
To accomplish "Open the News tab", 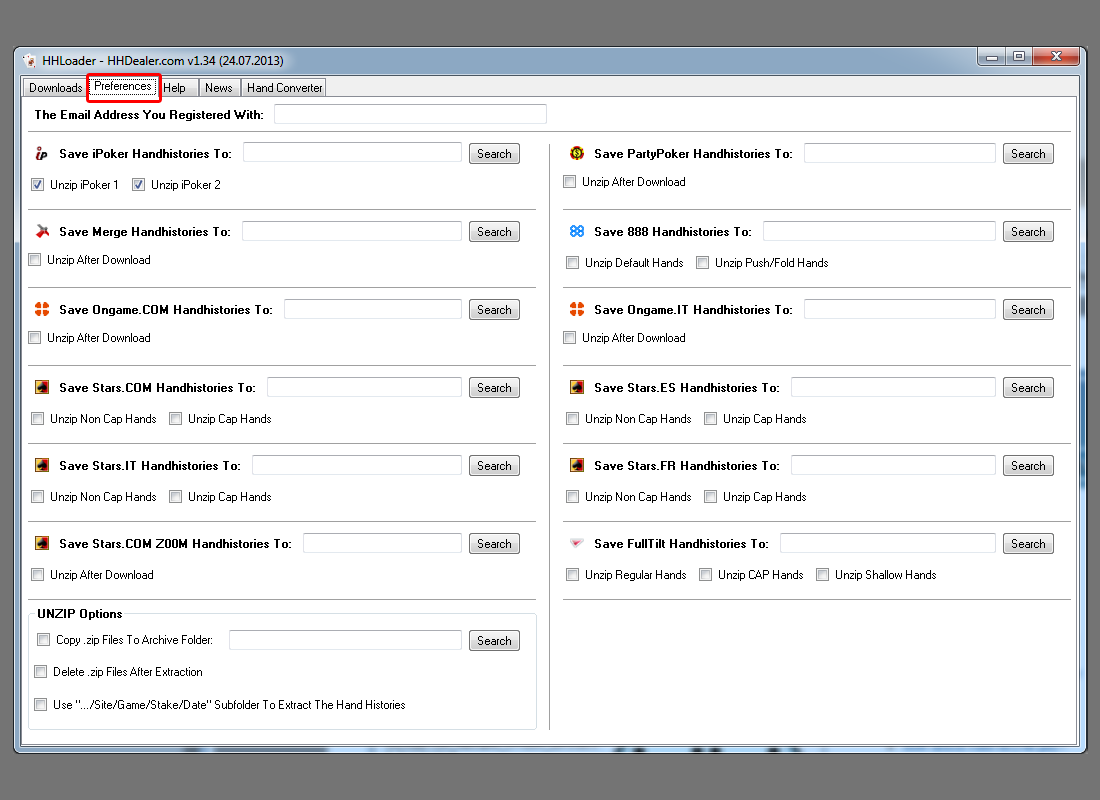I will [218, 88].
